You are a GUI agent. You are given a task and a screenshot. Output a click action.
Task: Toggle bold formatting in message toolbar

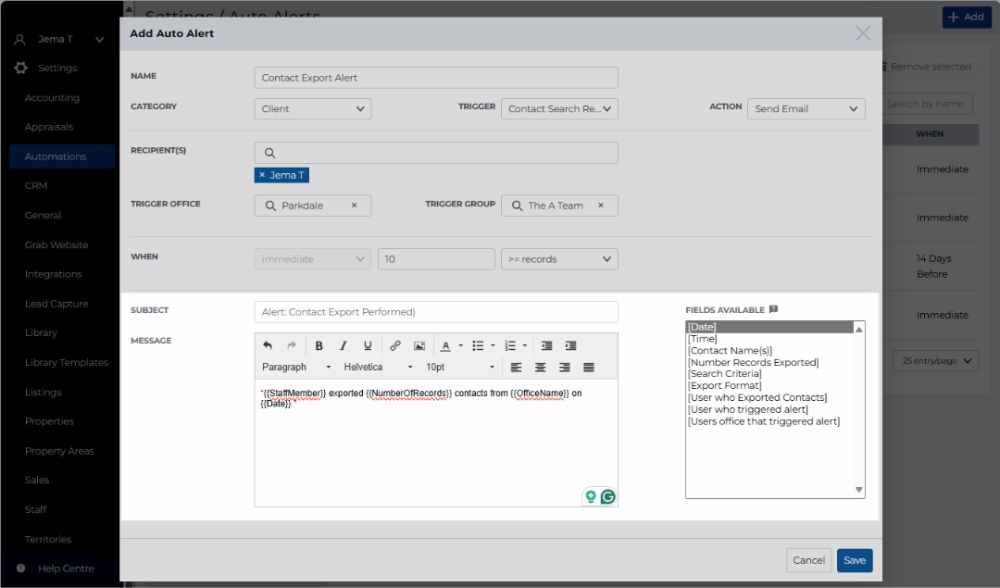(x=319, y=346)
